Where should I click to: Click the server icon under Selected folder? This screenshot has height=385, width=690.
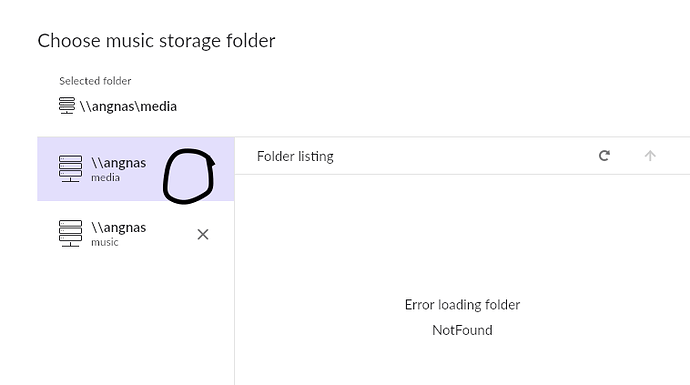[x=67, y=106]
